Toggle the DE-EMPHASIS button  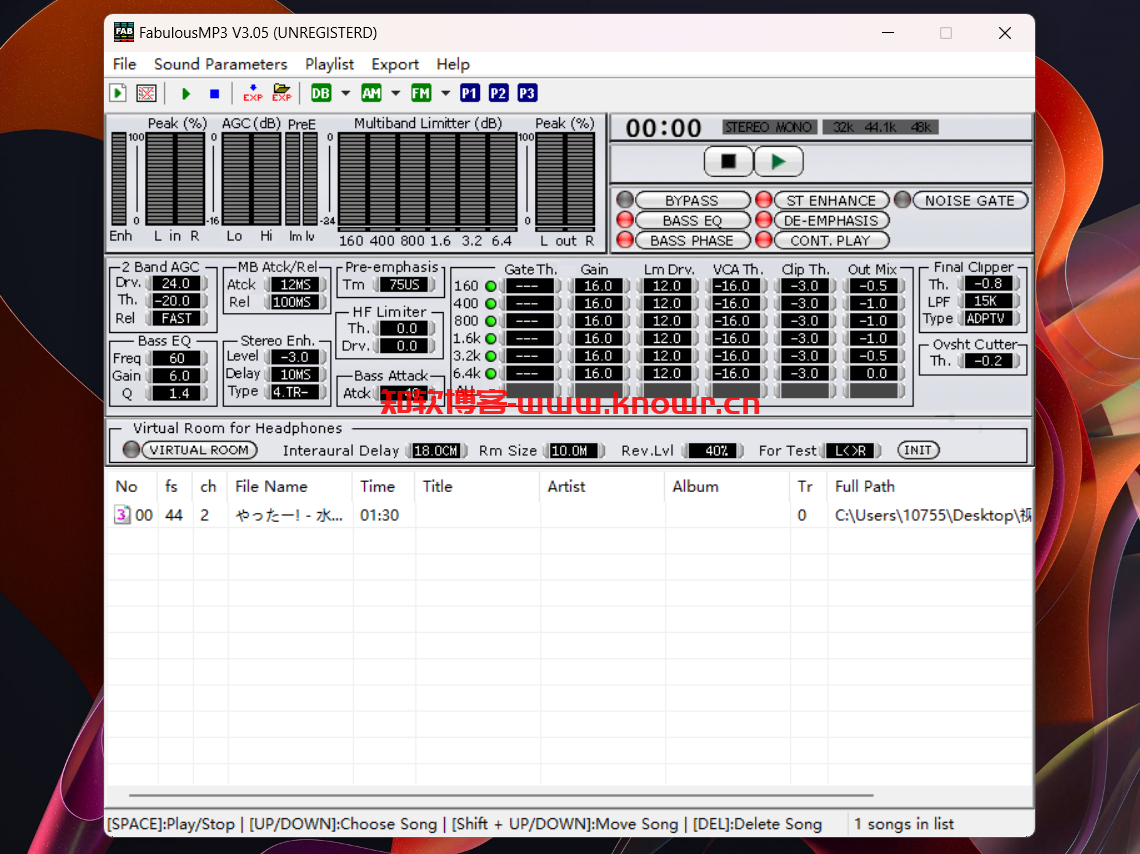click(831, 221)
